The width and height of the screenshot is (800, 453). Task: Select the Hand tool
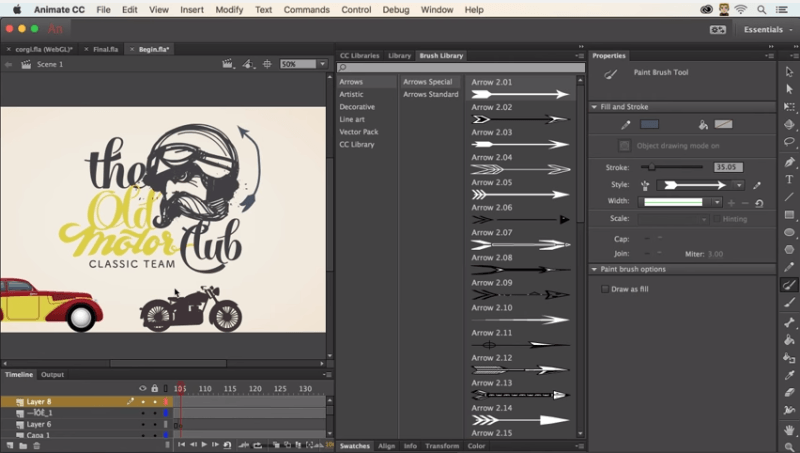pos(790,429)
